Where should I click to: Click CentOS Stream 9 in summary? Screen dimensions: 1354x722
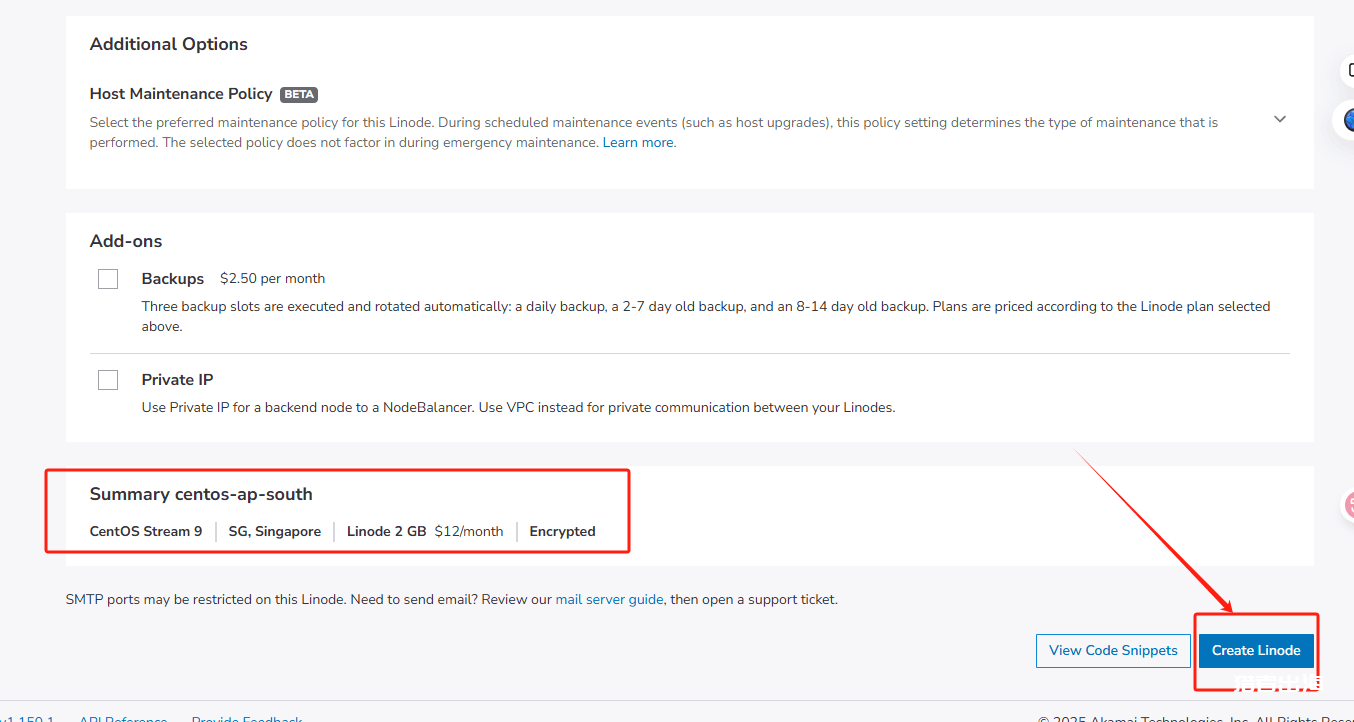pos(146,532)
